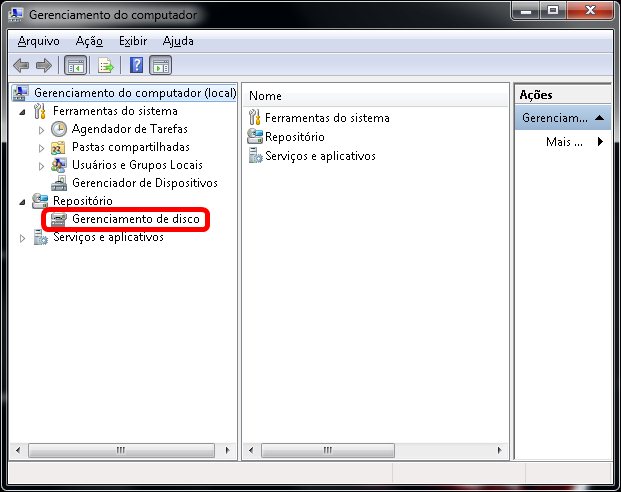
Task: Select Repositório text in Nome list
Action: [295, 137]
